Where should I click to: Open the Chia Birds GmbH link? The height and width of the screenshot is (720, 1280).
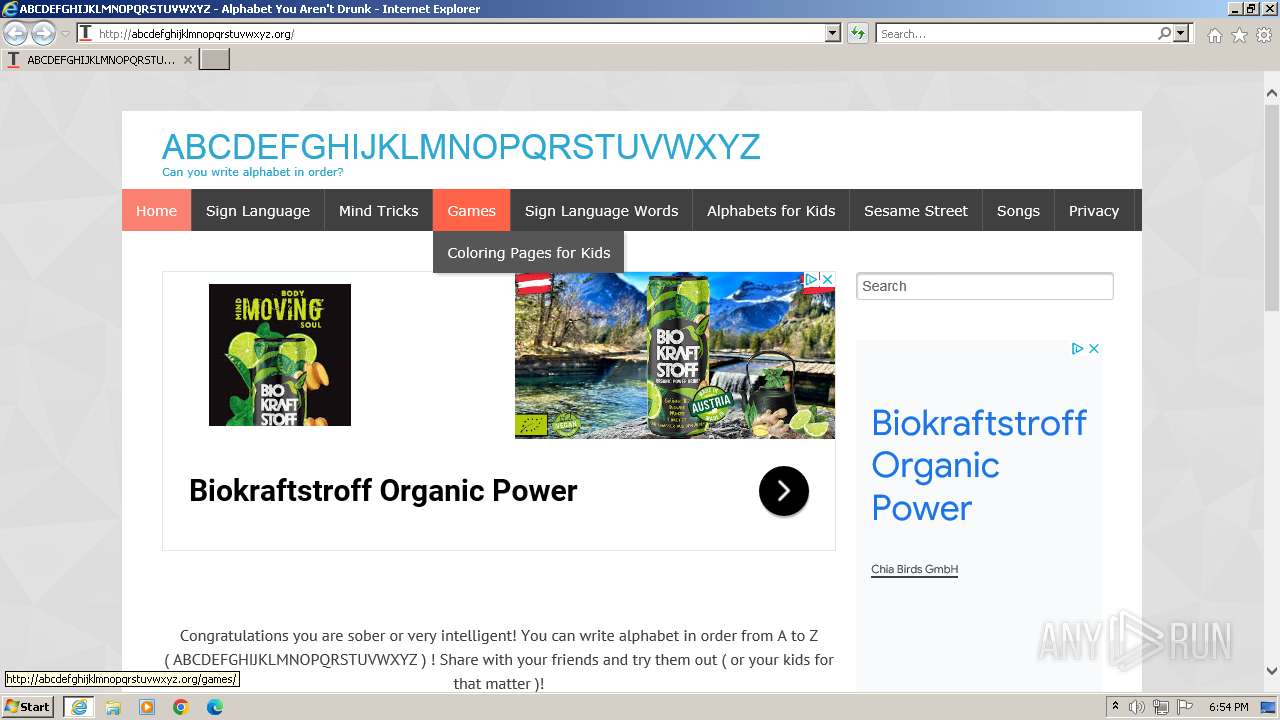(914, 569)
